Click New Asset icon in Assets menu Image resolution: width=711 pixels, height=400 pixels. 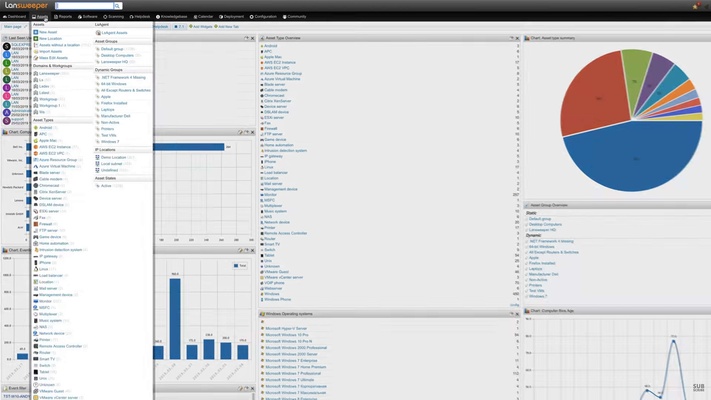(36, 32)
